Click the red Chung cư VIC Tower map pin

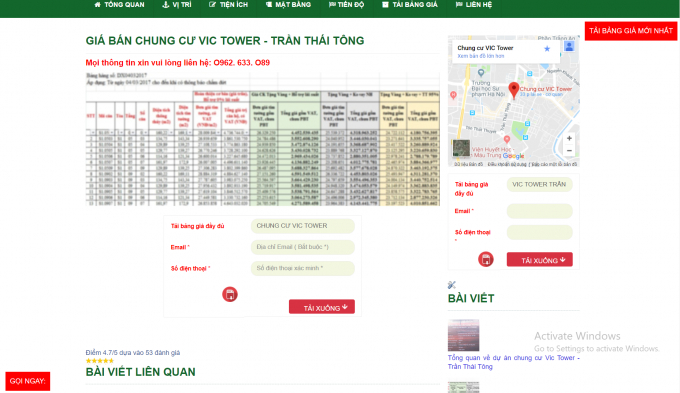[x=513, y=90]
